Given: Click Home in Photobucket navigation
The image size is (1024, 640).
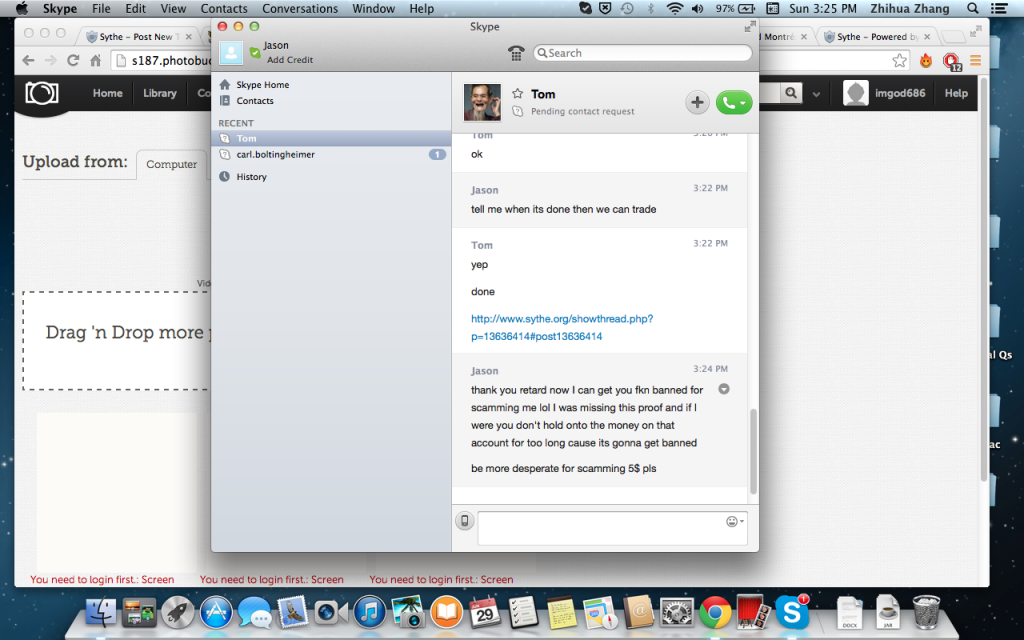Looking at the screenshot, I should click(x=108, y=93).
